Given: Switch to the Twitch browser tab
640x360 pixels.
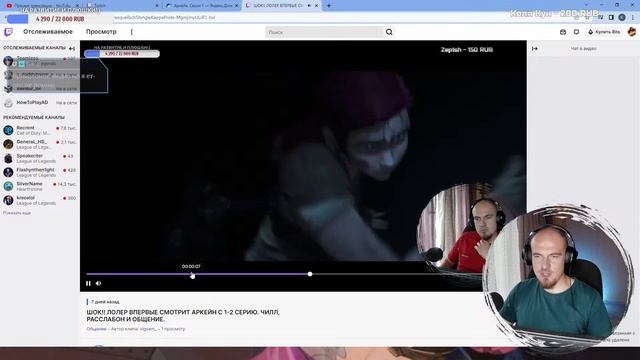Looking at the screenshot, I should tap(122, 5).
